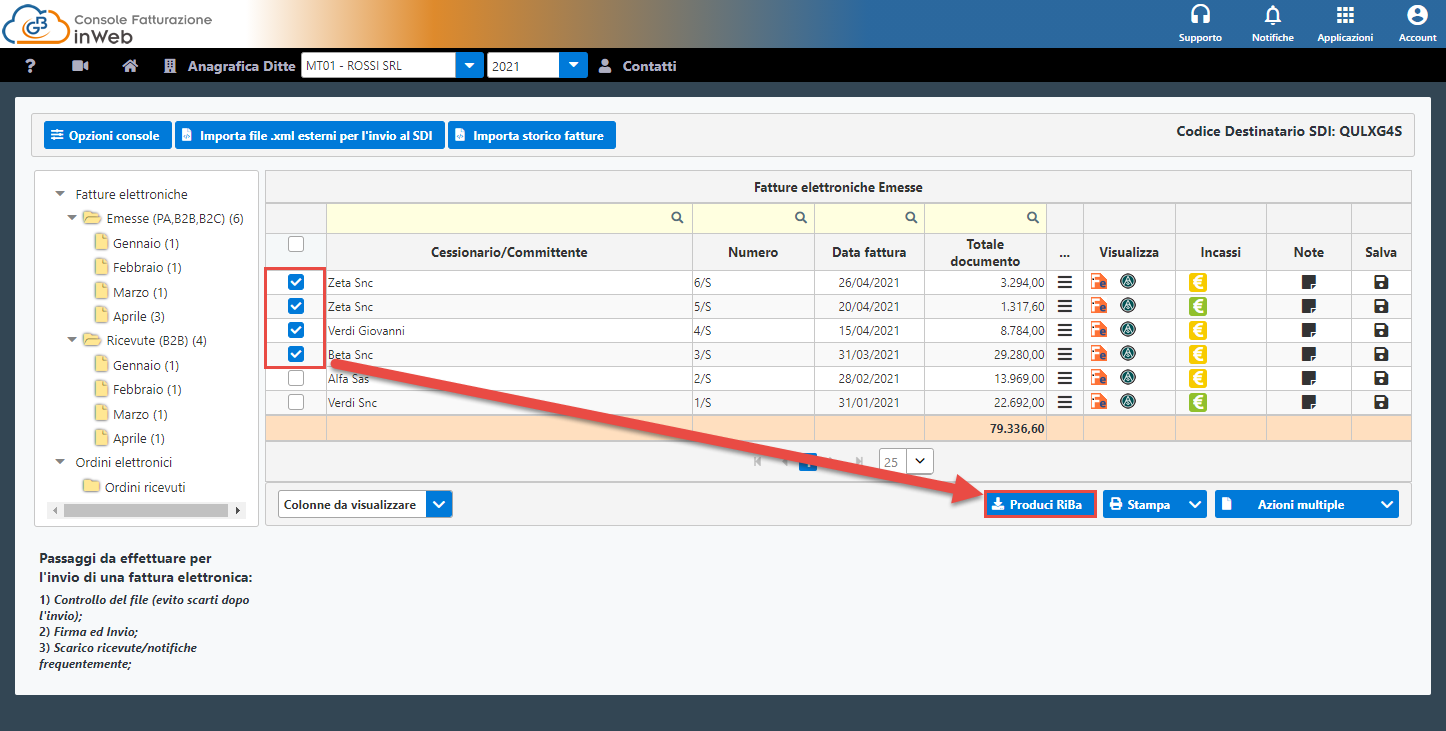The width and height of the screenshot is (1446, 731).
Task: Open the green euro Incassi icon for 1/S
Action: point(1198,402)
